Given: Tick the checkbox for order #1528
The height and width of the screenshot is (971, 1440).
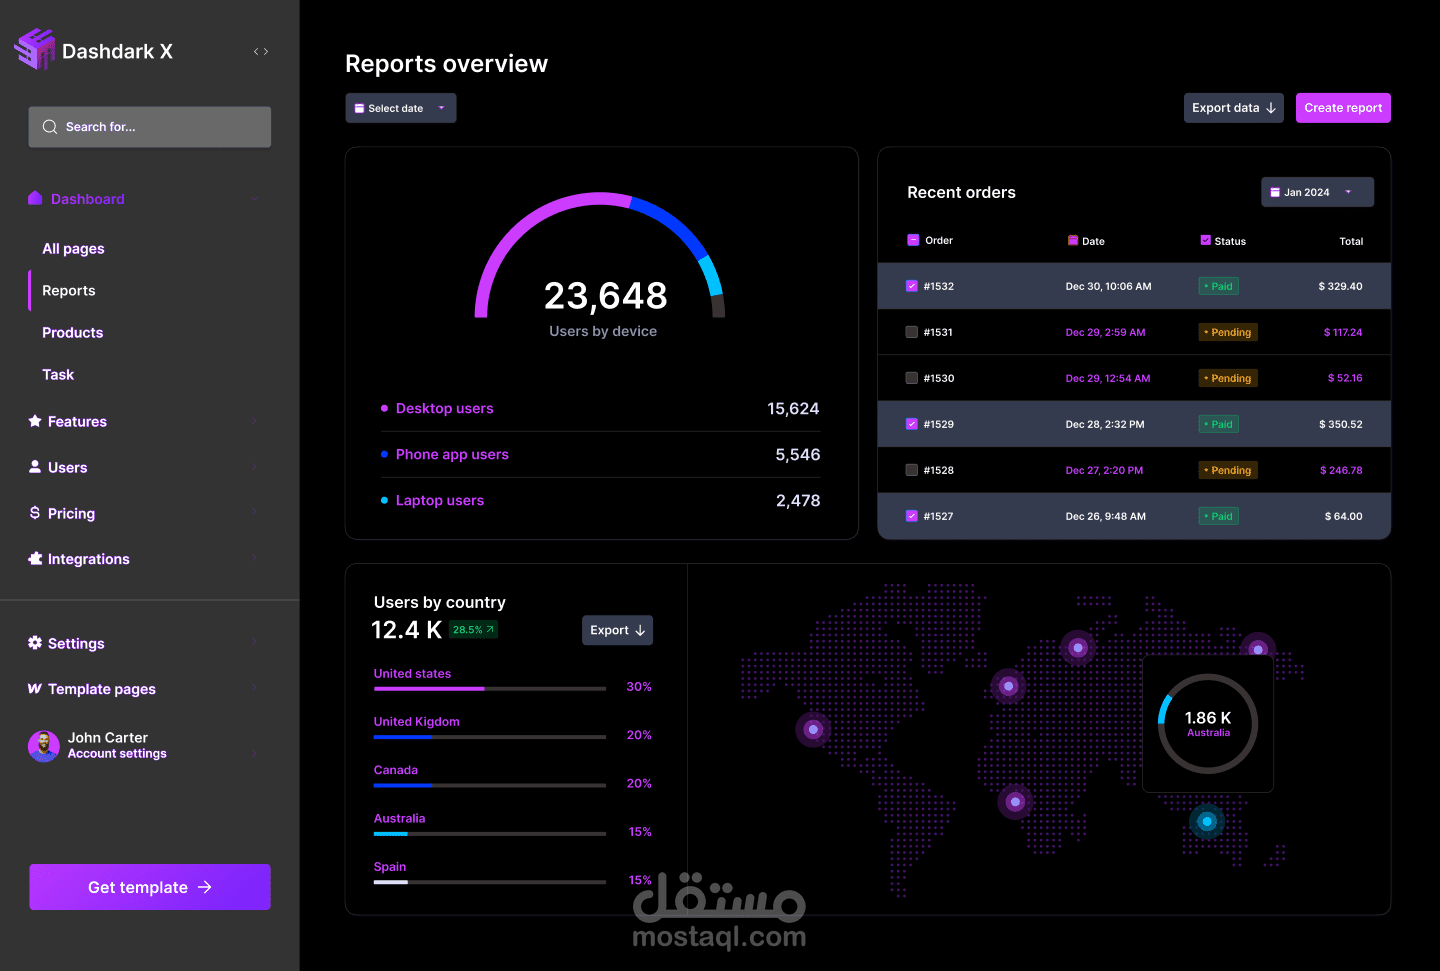Looking at the screenshot, I should pyautogui.click(x=912, y=470).
